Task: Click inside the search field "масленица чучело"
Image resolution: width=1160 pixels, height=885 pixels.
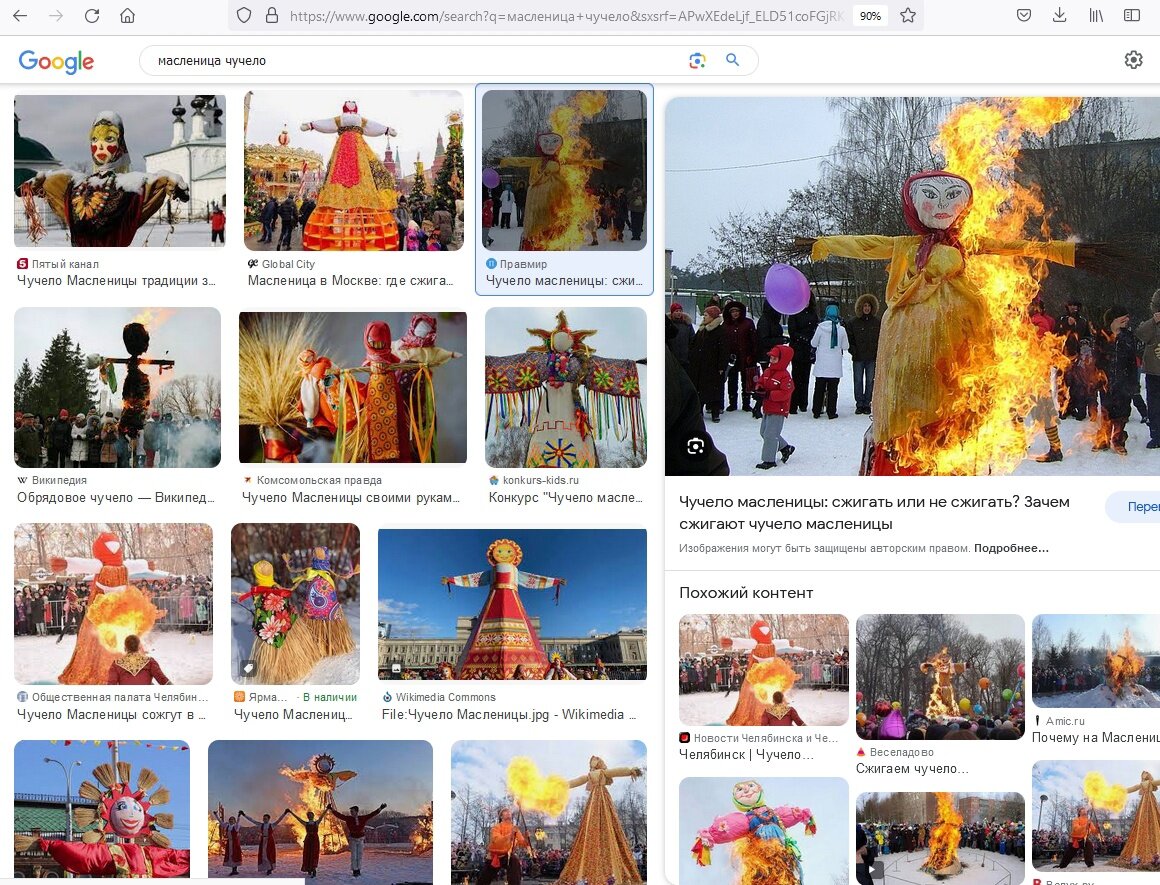Action: [300, 61]
